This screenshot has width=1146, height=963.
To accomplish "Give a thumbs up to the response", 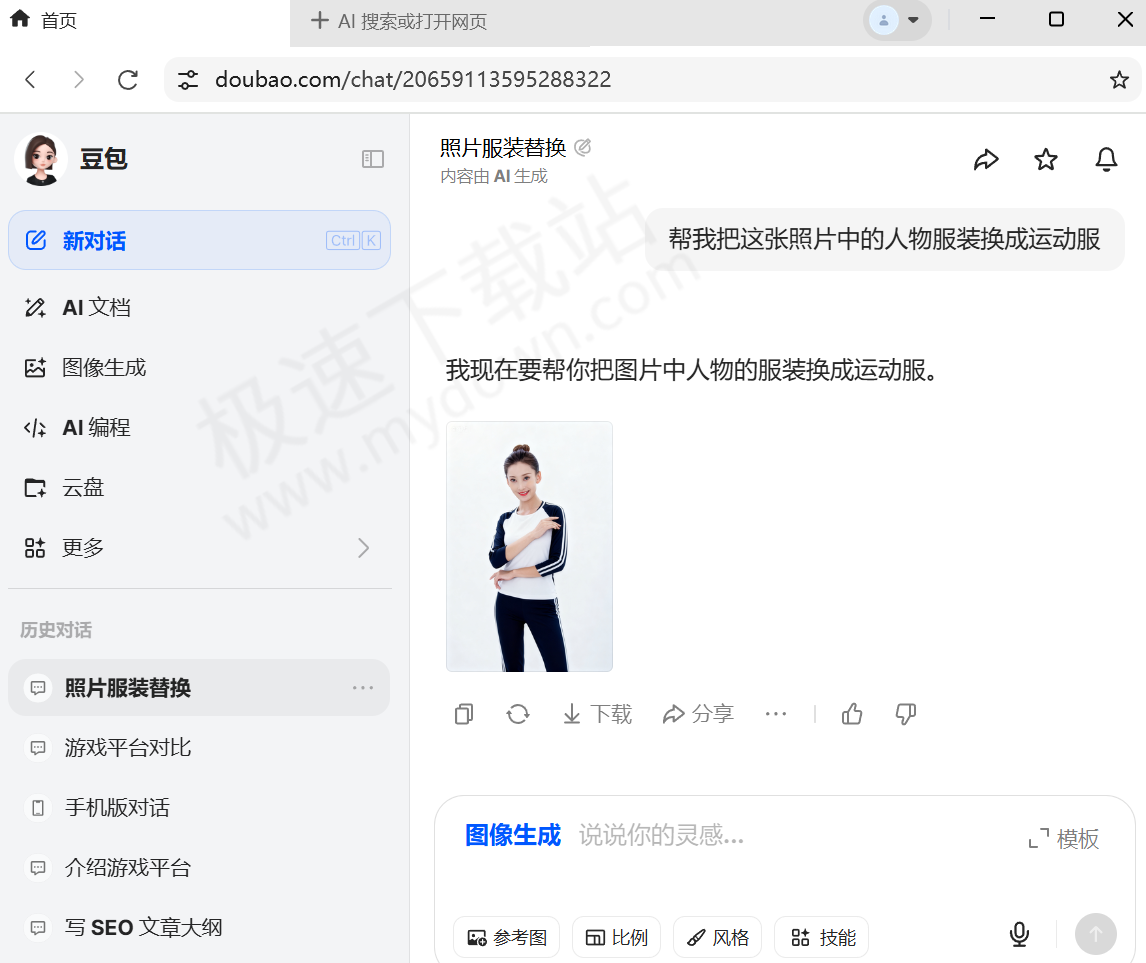I will click(851, 713).
